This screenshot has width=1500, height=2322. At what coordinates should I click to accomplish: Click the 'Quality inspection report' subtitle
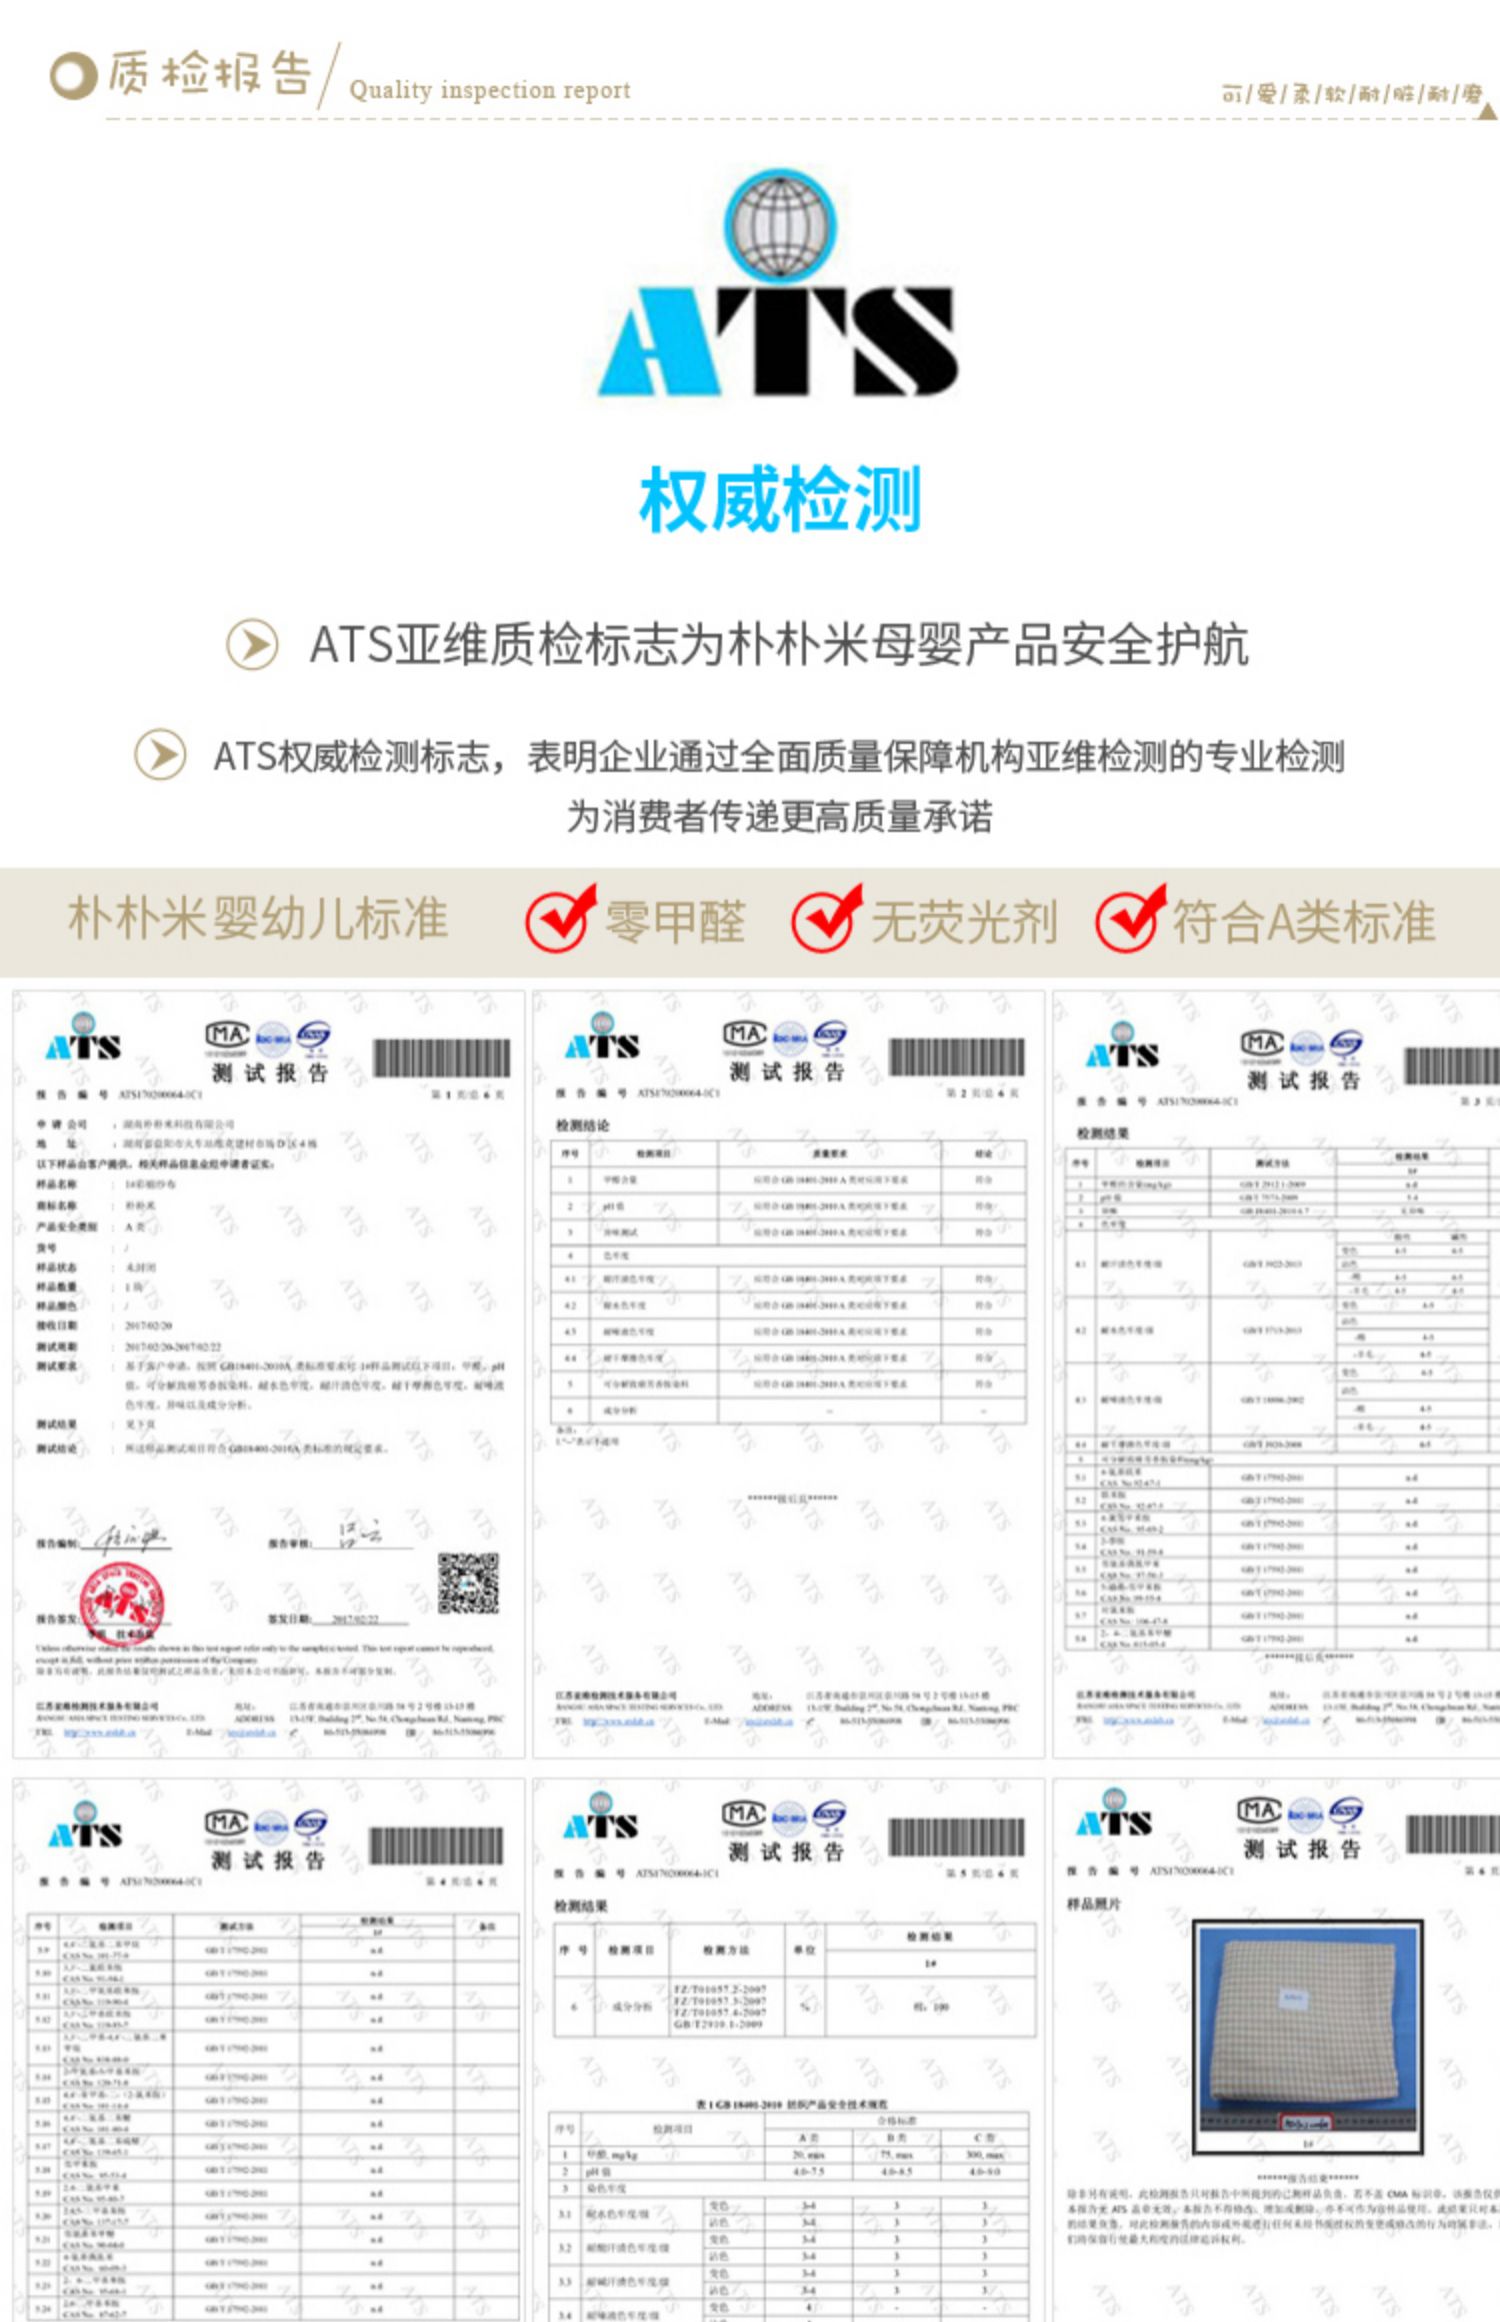click(x=490, y=90)
